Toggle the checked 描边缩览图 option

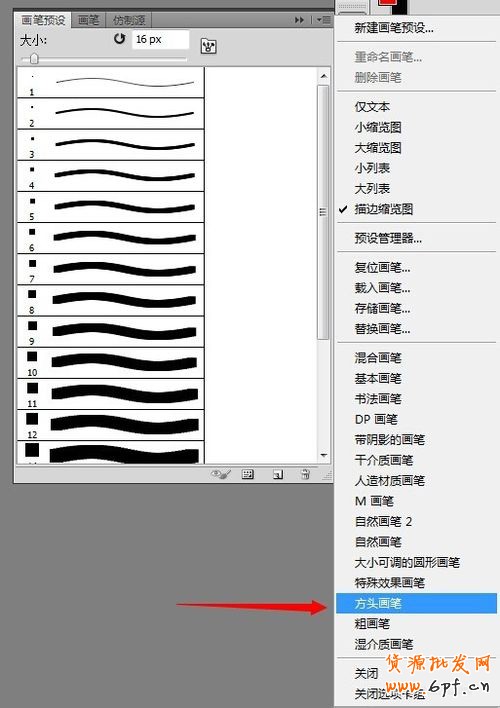click(383, 209)
